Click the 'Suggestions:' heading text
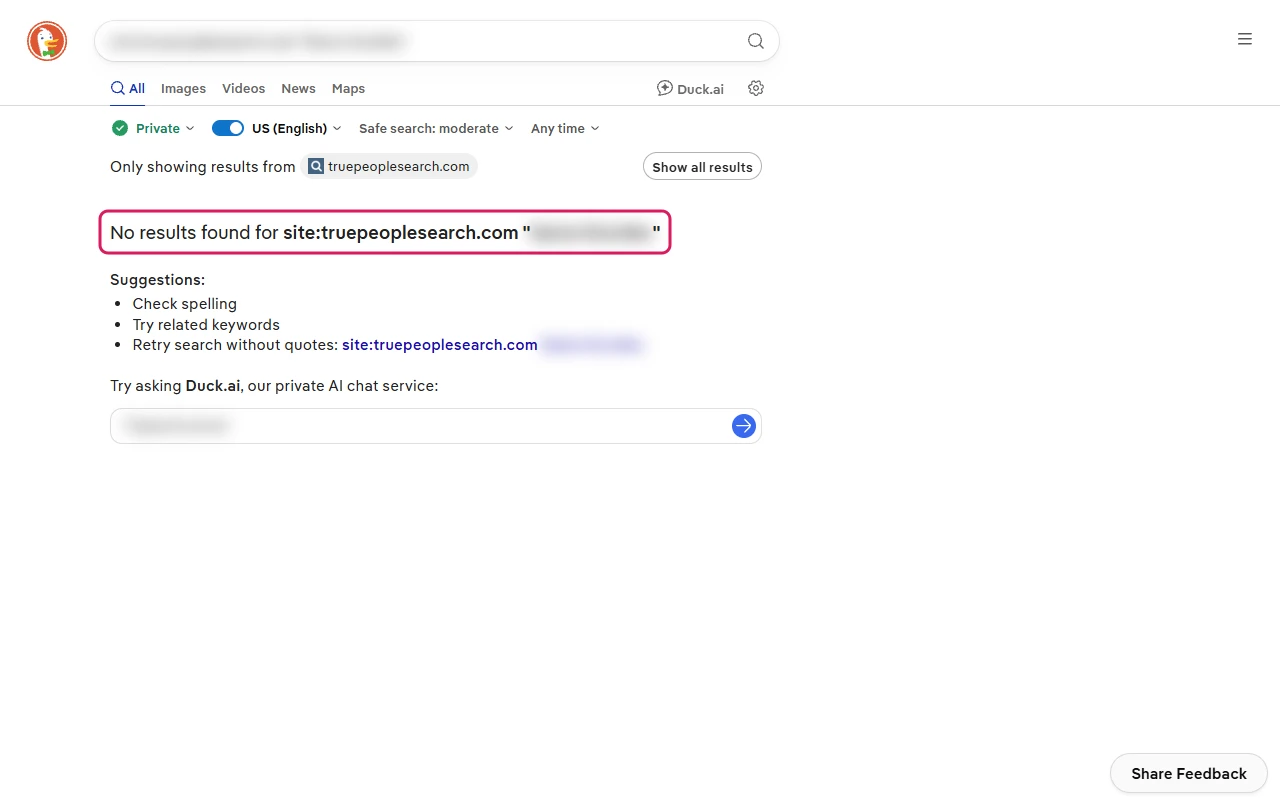Image resolution: width=1280 pixels, height=805 pixels. click(x=157, y=280)
